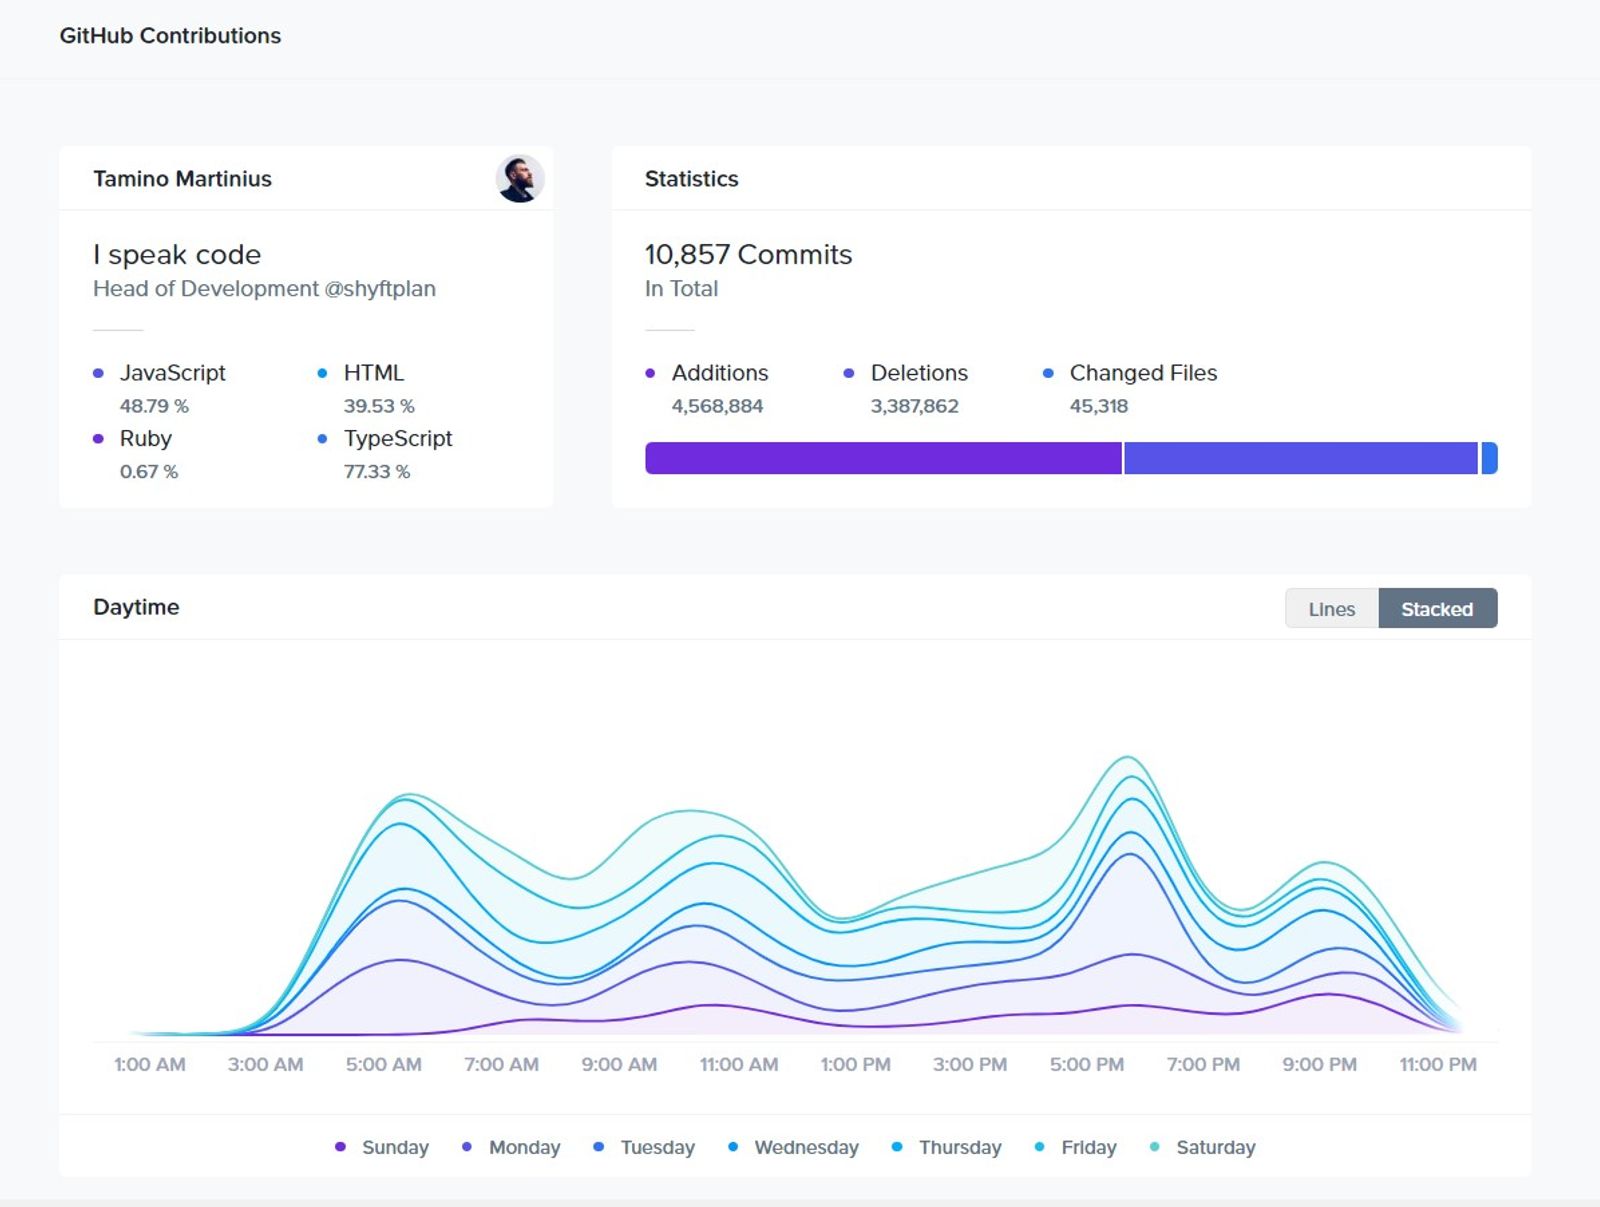Click the 5:00 PM axis label
Viewport: 1600px width, 1207px height.
coord(1086,1065)
